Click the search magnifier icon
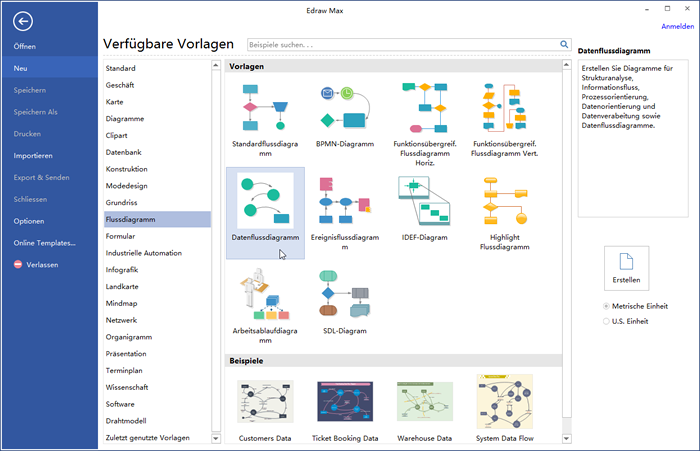The width and height of the screenshot is (700, 451). click(564, 45)
